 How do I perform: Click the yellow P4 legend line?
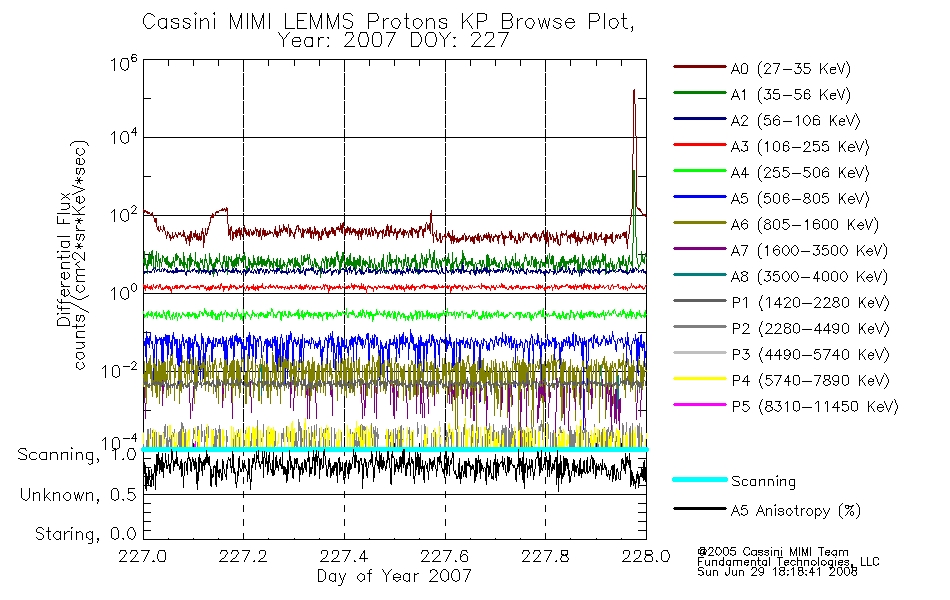coord(700,379)
